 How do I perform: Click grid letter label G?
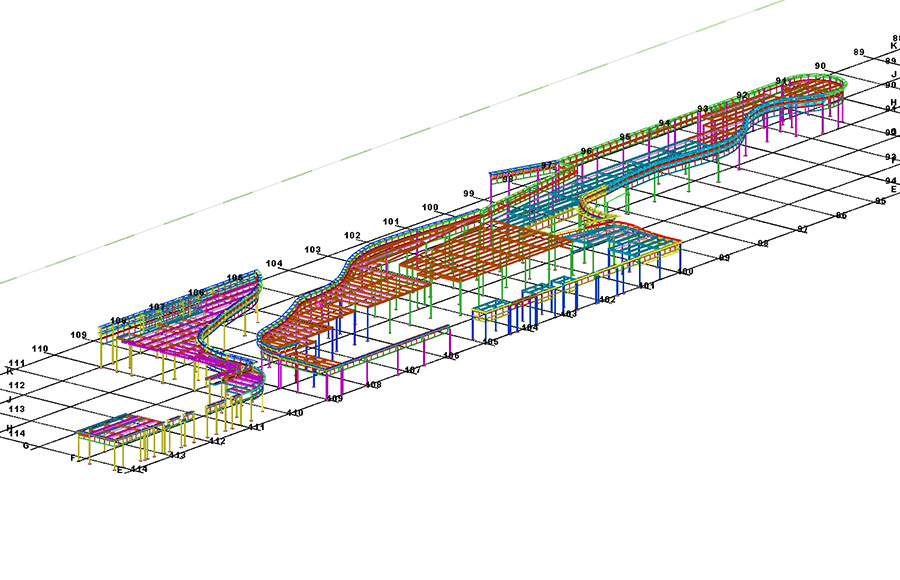(26, 446)
